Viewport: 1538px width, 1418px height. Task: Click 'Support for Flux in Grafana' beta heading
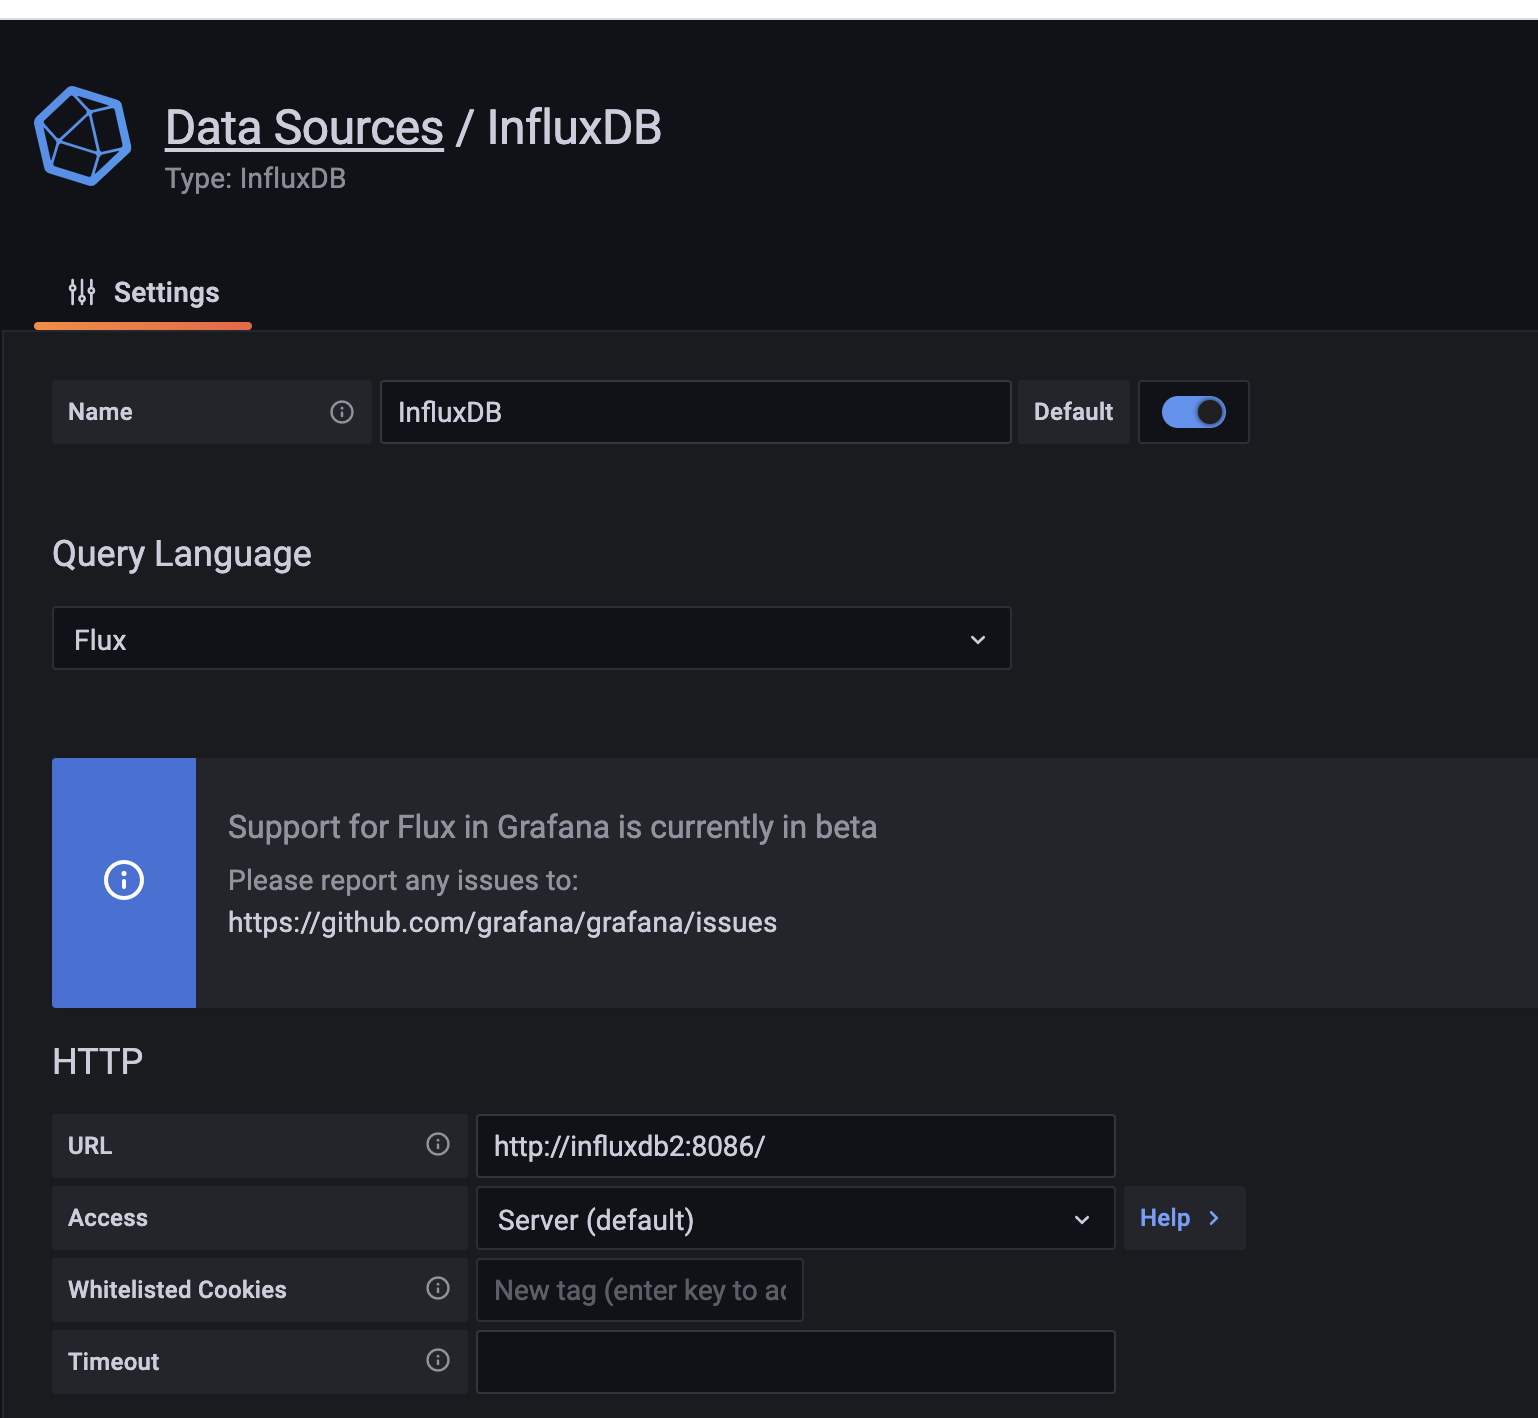[x=552, y=827]
